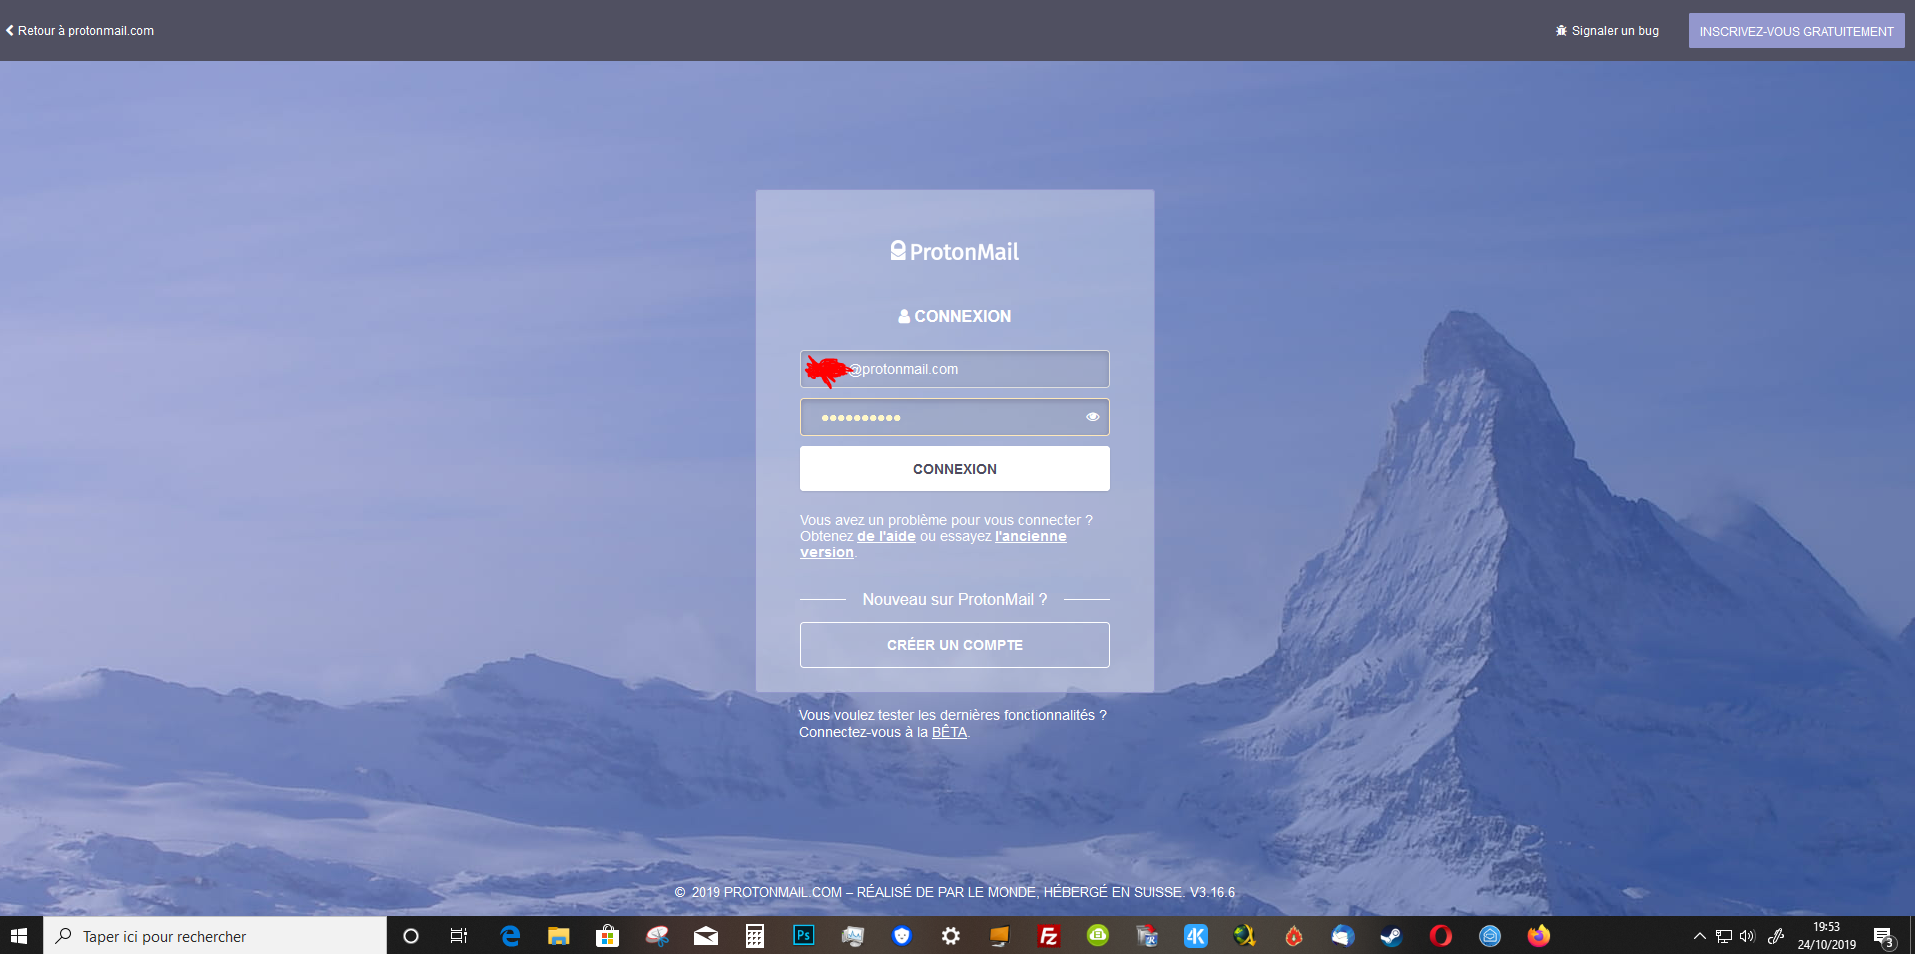The width and height of the screenshot is (1915, 954).
Task: Focus the password field
Action: coord(955,417)
